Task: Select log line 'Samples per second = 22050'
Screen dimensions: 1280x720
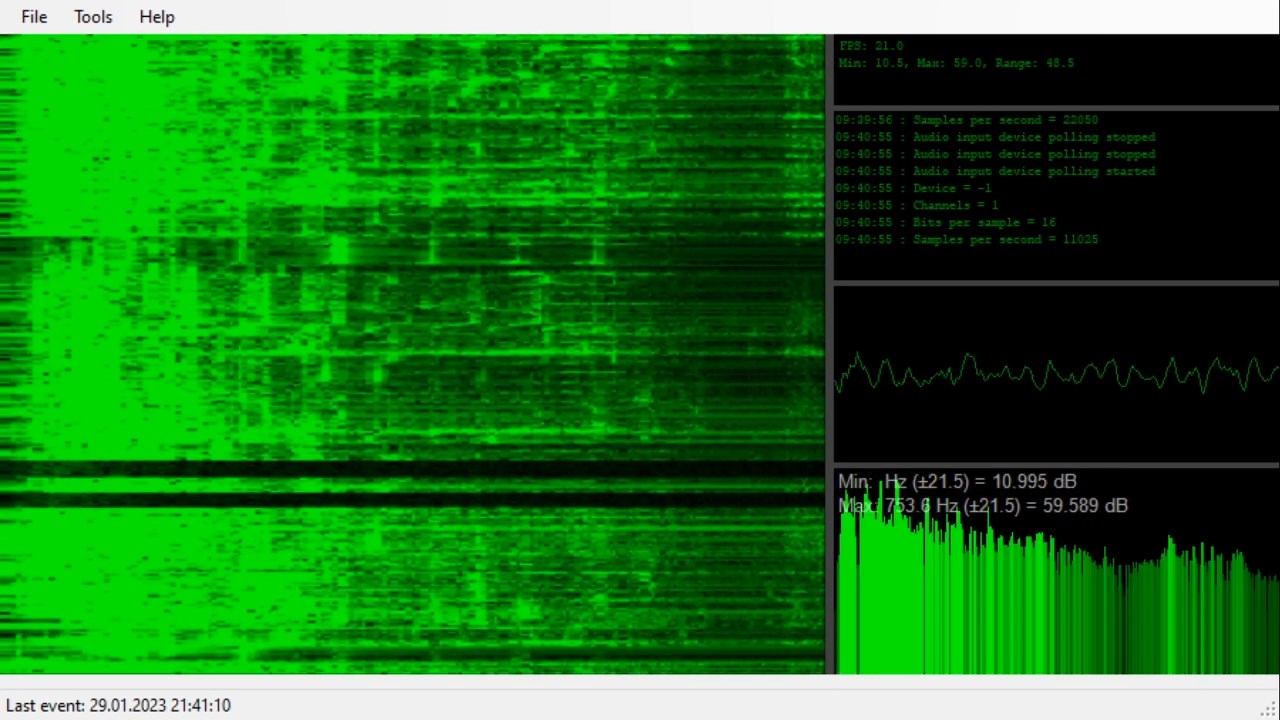Action: click(x=966, y=120)
